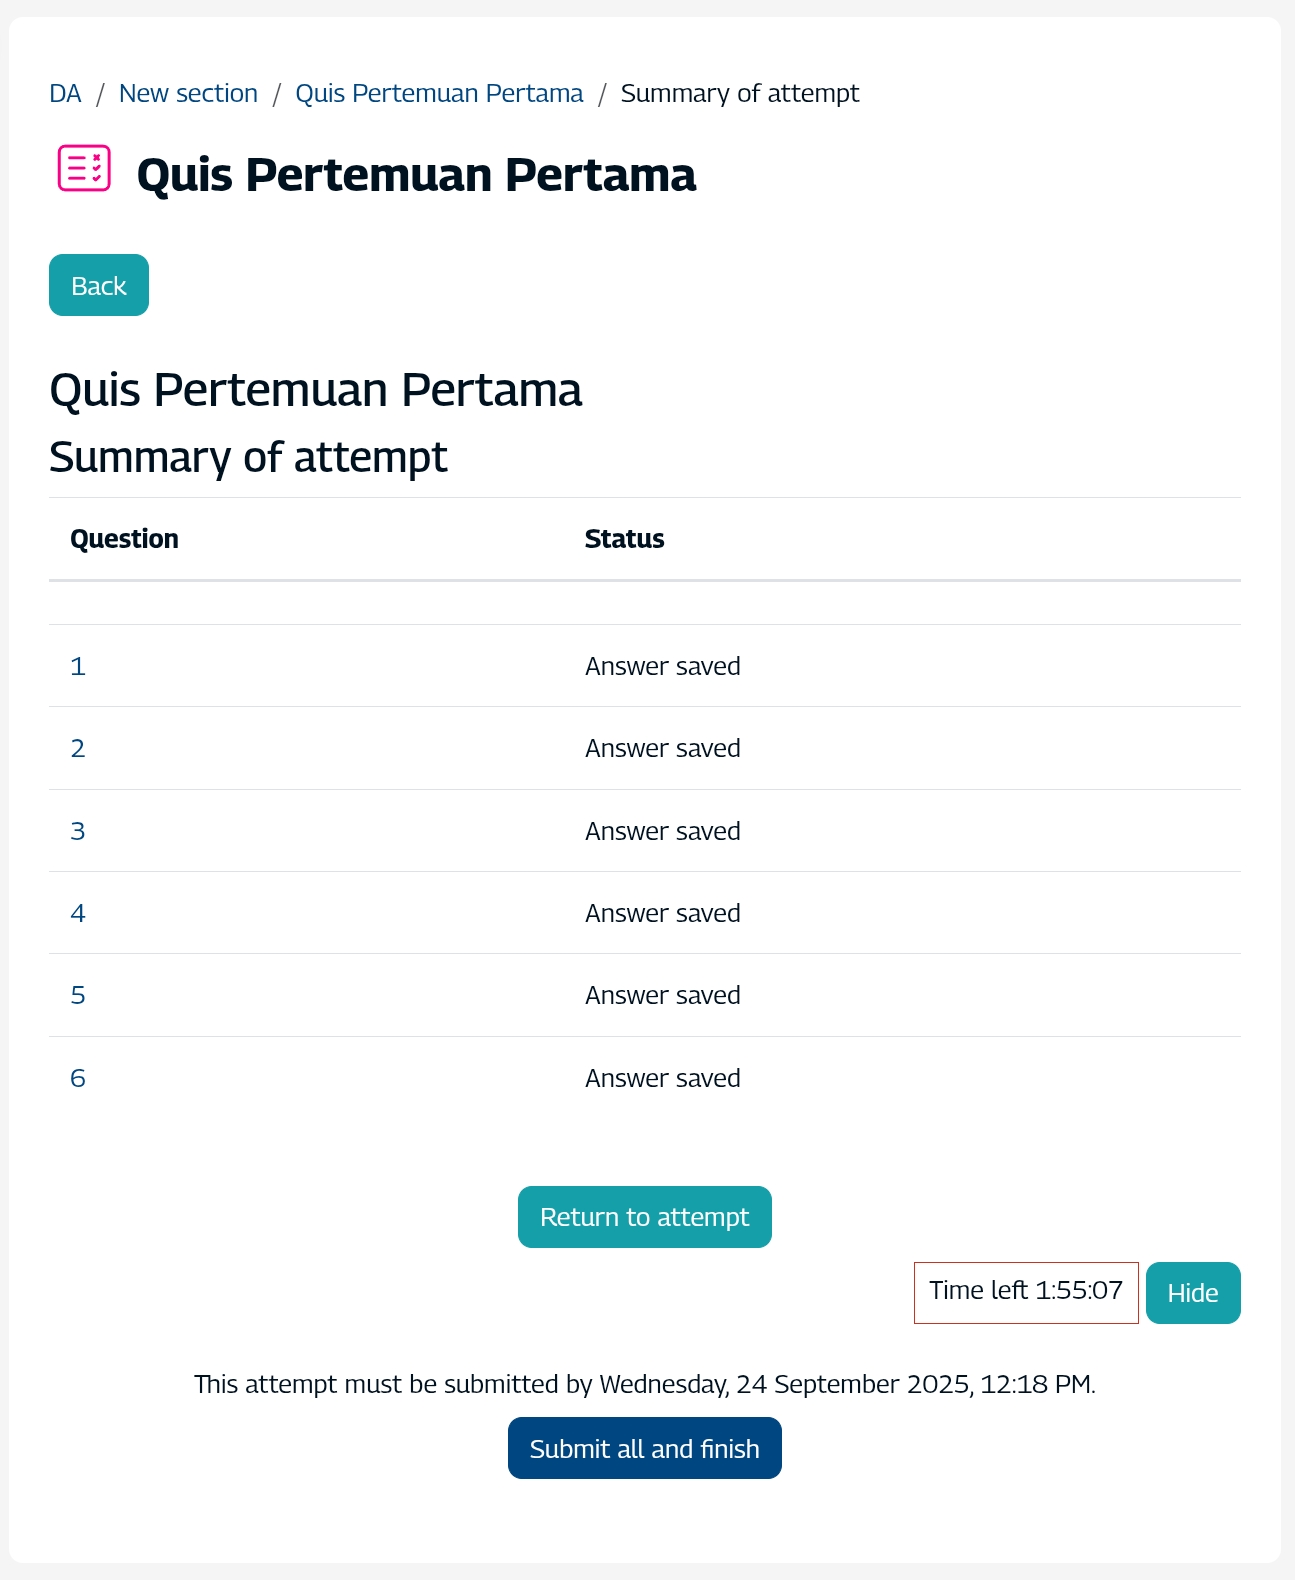Screen dimensions: 1295x1580
Task: Click the Back button
Action: pos(98,285)
